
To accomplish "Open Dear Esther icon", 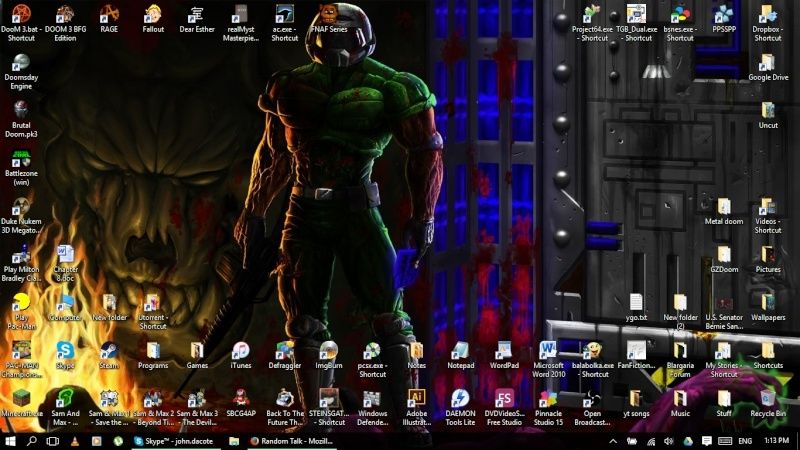I will tap(197, 14).
